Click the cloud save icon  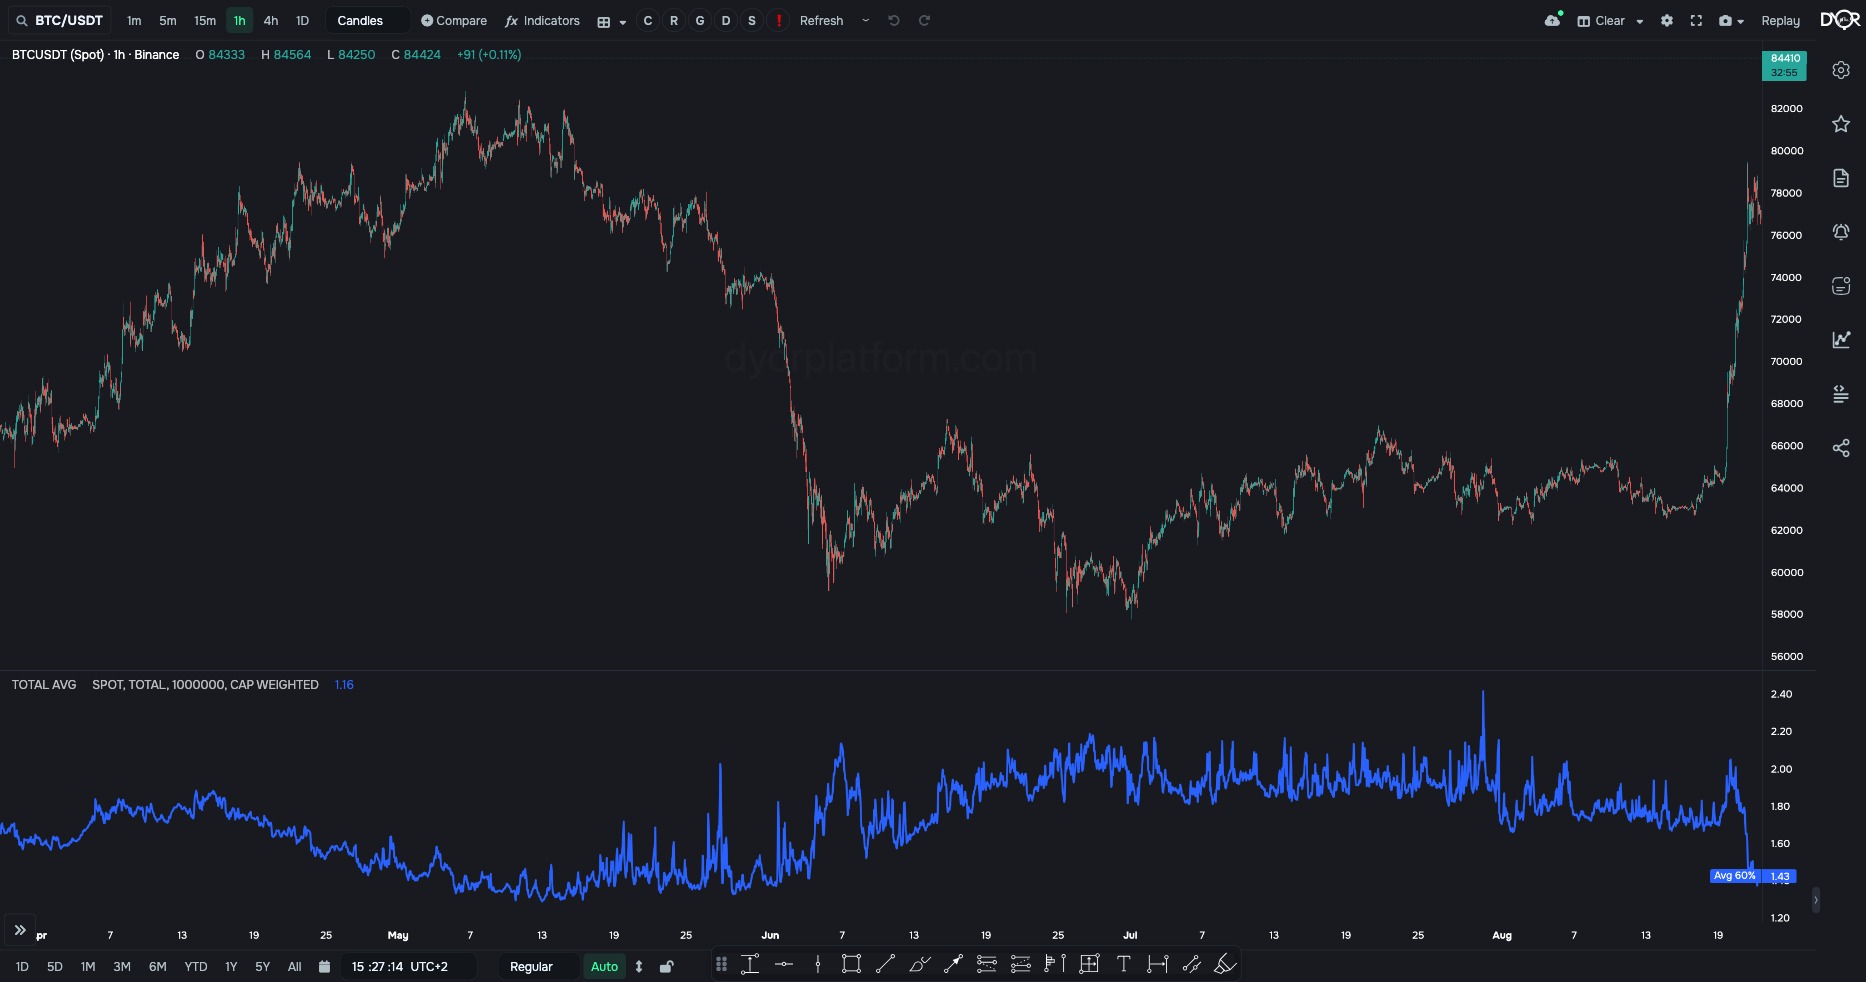pyautogui.click(x=1553, y=20)
